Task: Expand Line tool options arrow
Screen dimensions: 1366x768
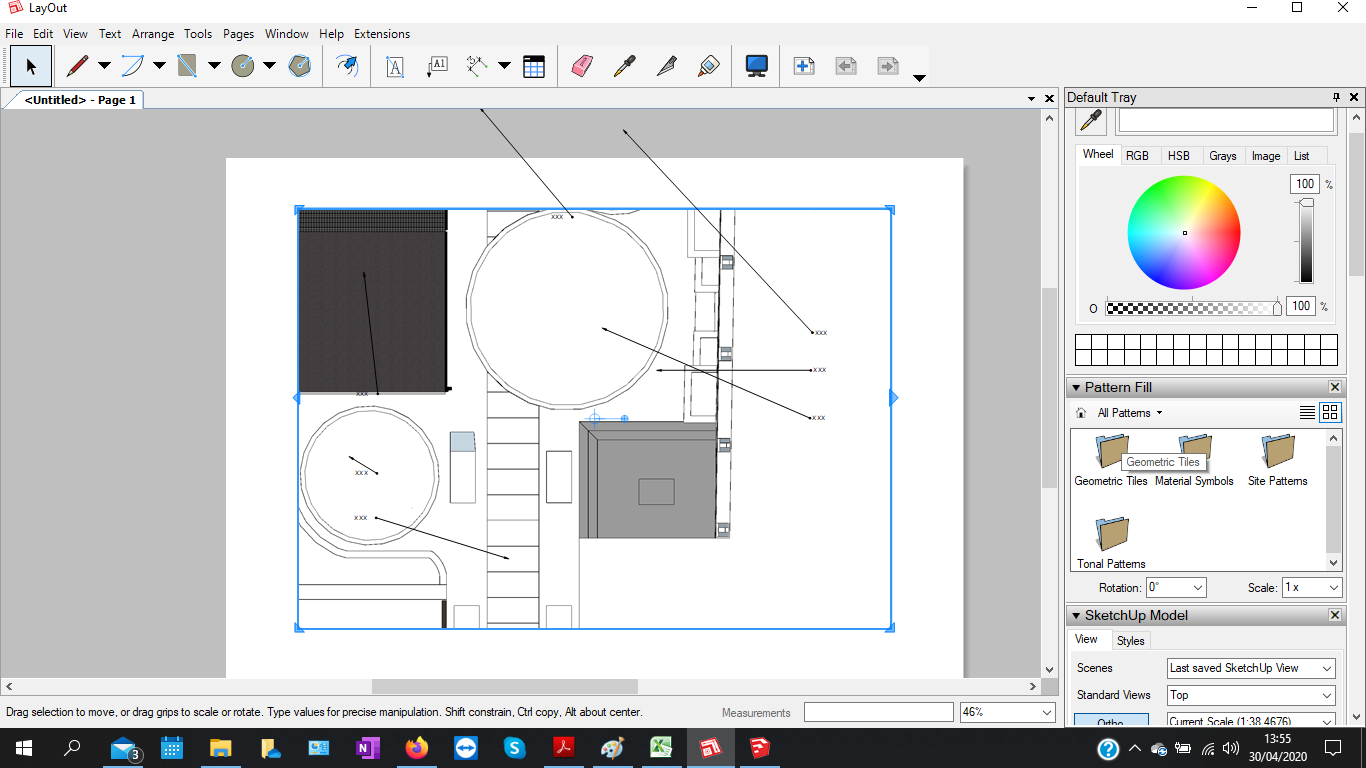Action: [104, 66]
